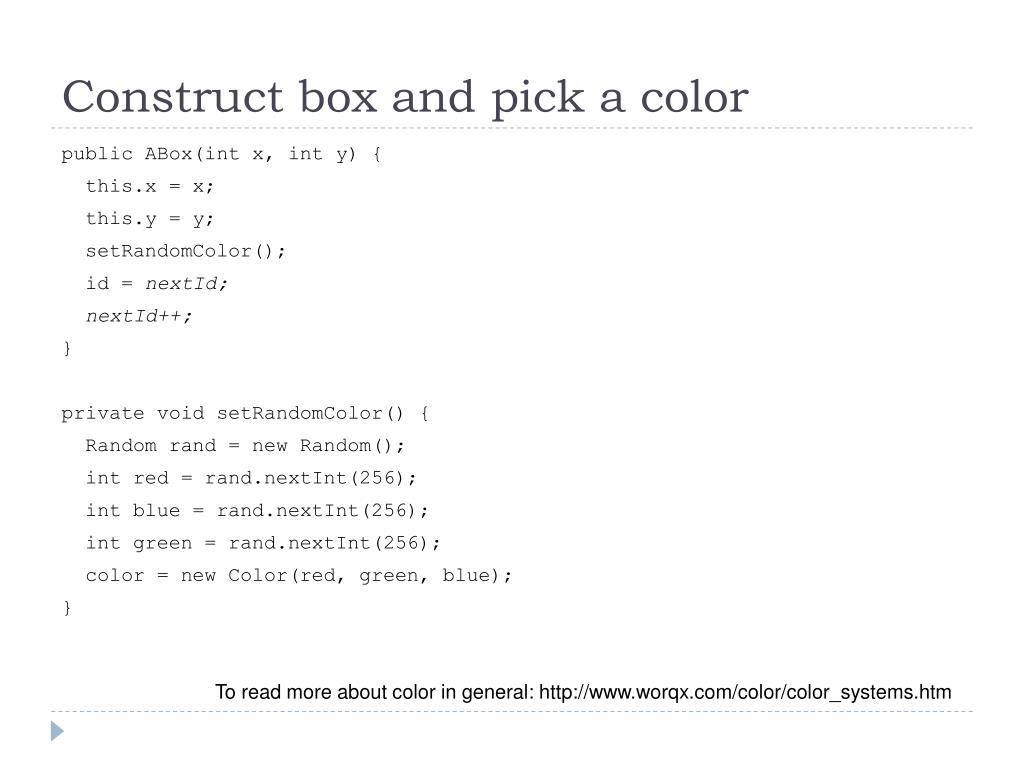Click the blue triangle arrow icon
1024x768 pixels.
click(57, 731)
